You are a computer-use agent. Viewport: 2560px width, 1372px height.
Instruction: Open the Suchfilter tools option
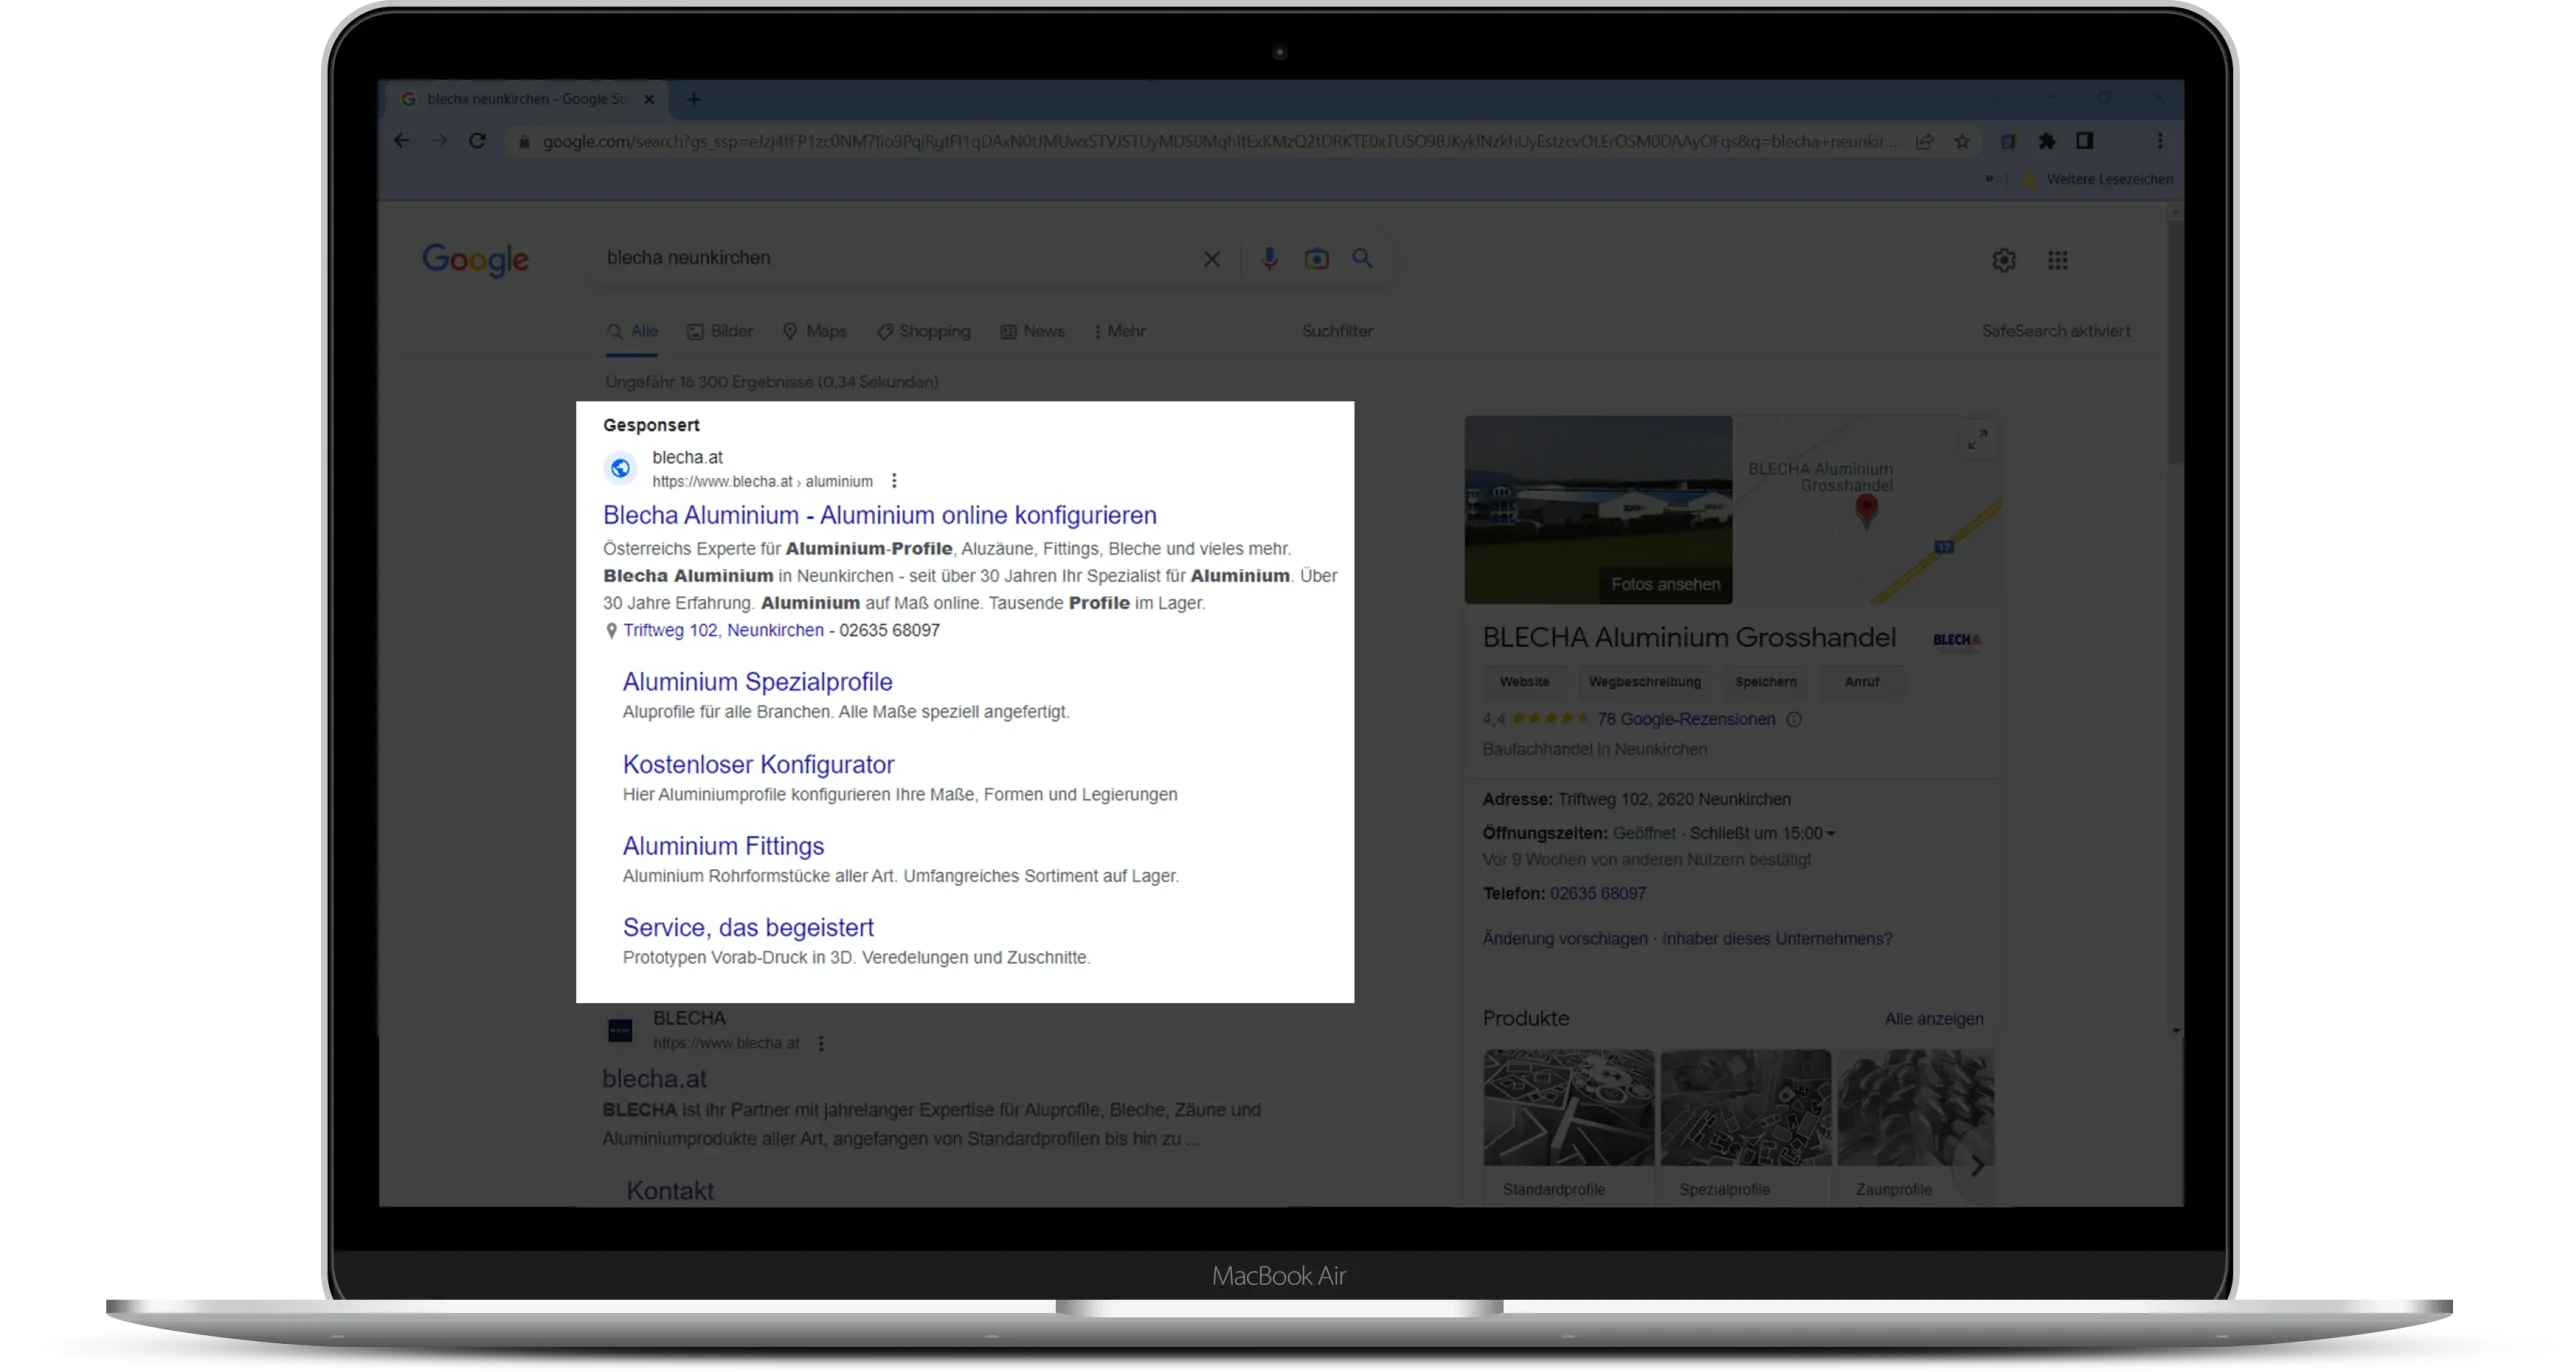click(1337, 331)
